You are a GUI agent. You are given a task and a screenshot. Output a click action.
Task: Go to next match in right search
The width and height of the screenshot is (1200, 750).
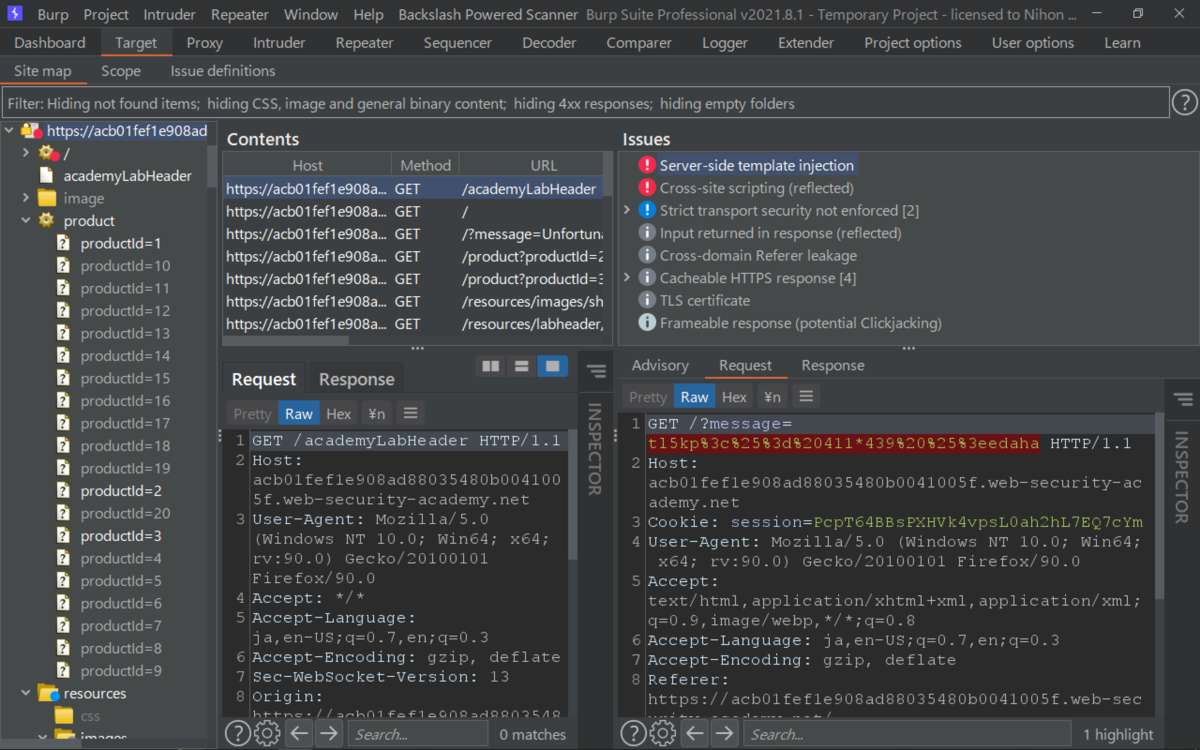pos(724,734)
